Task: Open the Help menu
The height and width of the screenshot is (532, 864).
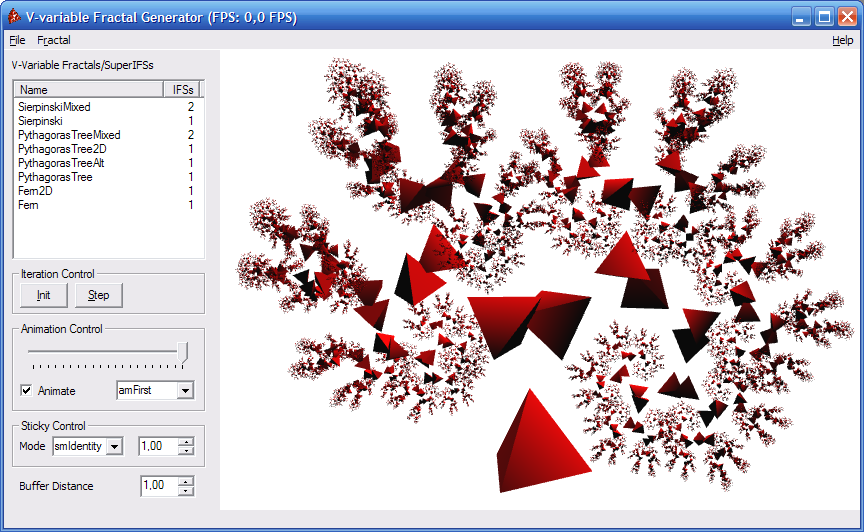Action: coord(842,40)
